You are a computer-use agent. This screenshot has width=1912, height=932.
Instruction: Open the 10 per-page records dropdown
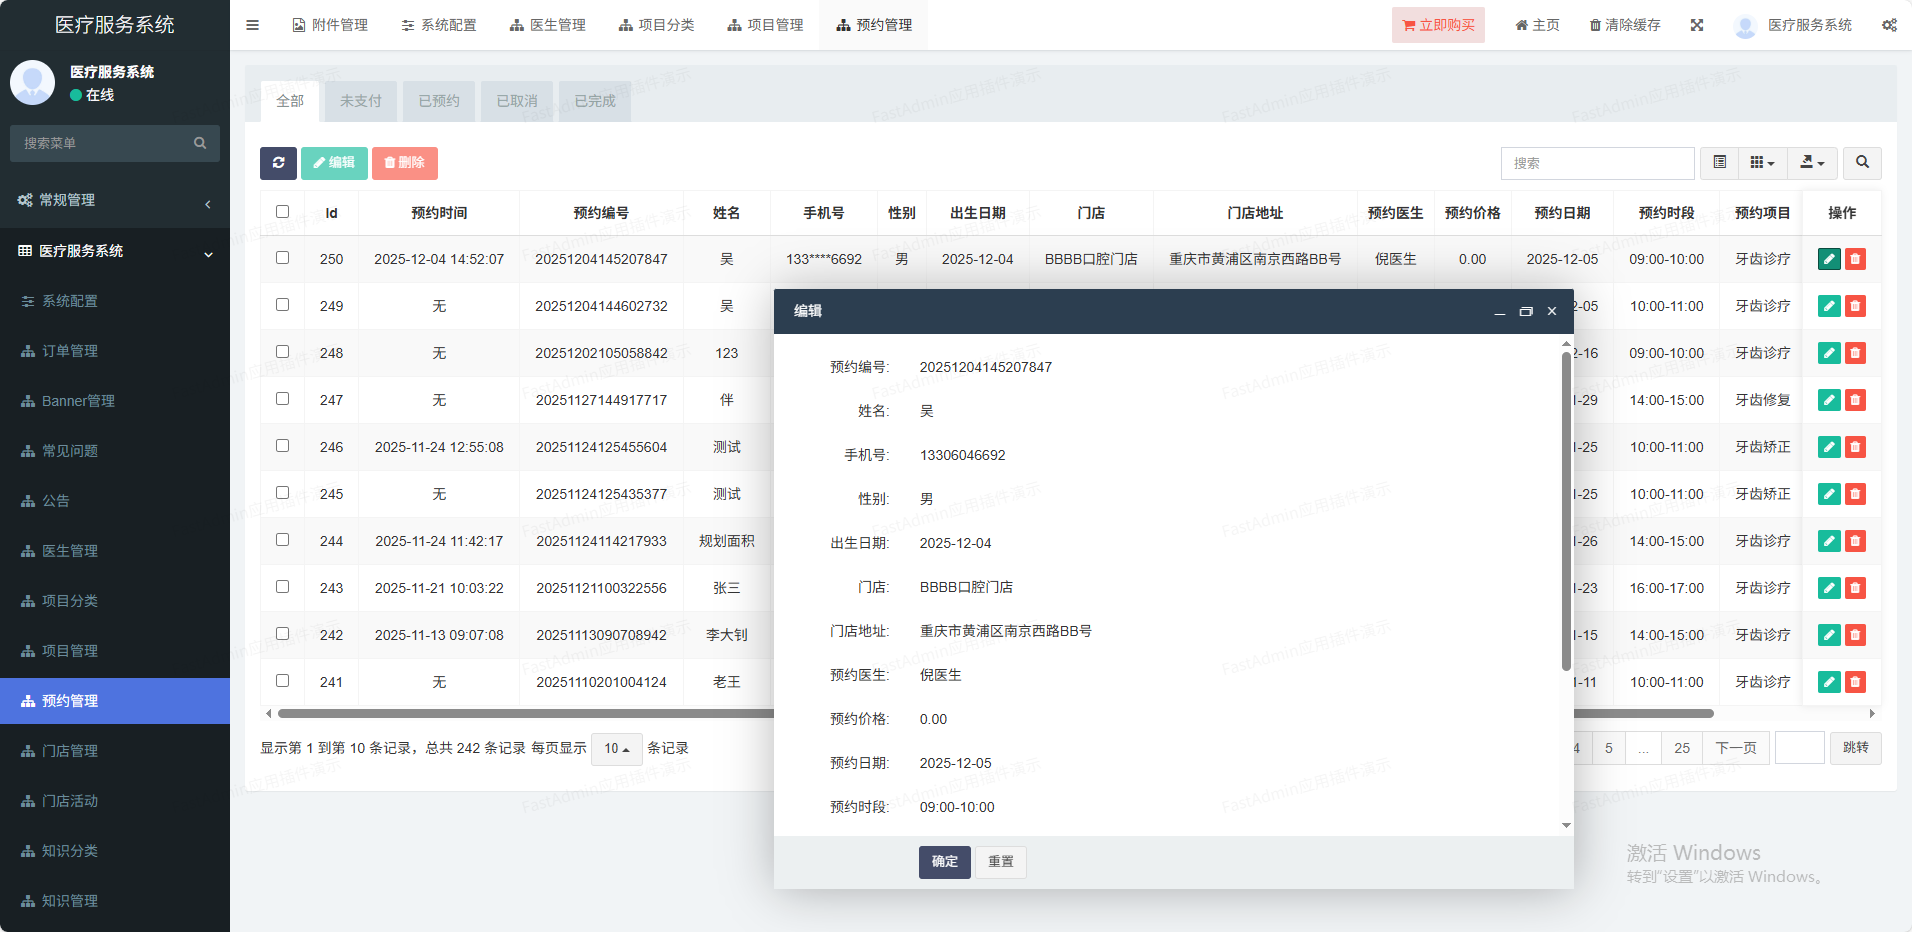[616, 749]
